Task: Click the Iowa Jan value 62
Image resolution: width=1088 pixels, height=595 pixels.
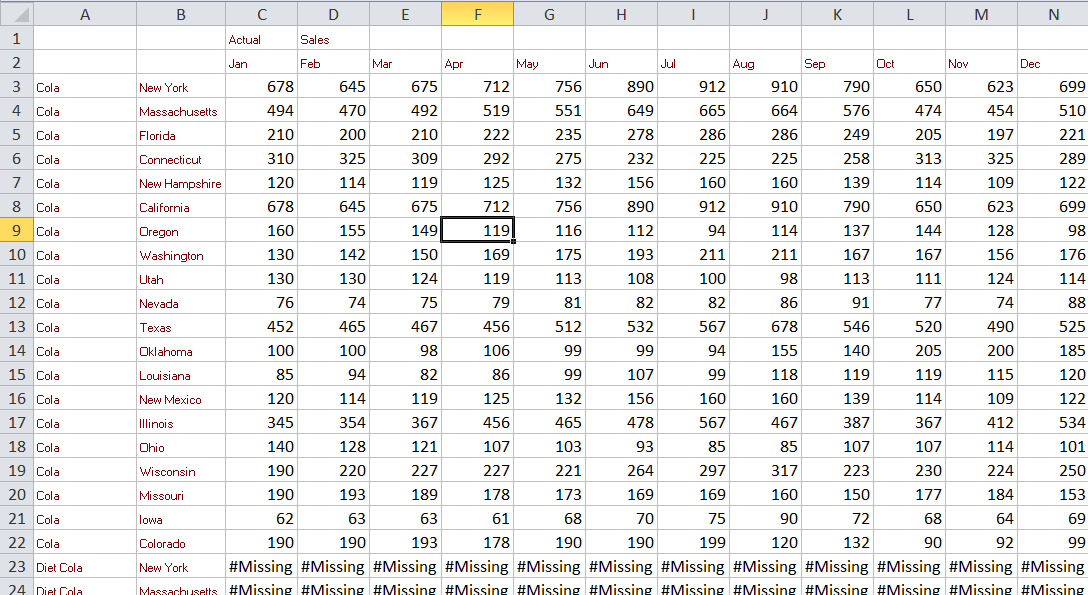Action: 262,519
